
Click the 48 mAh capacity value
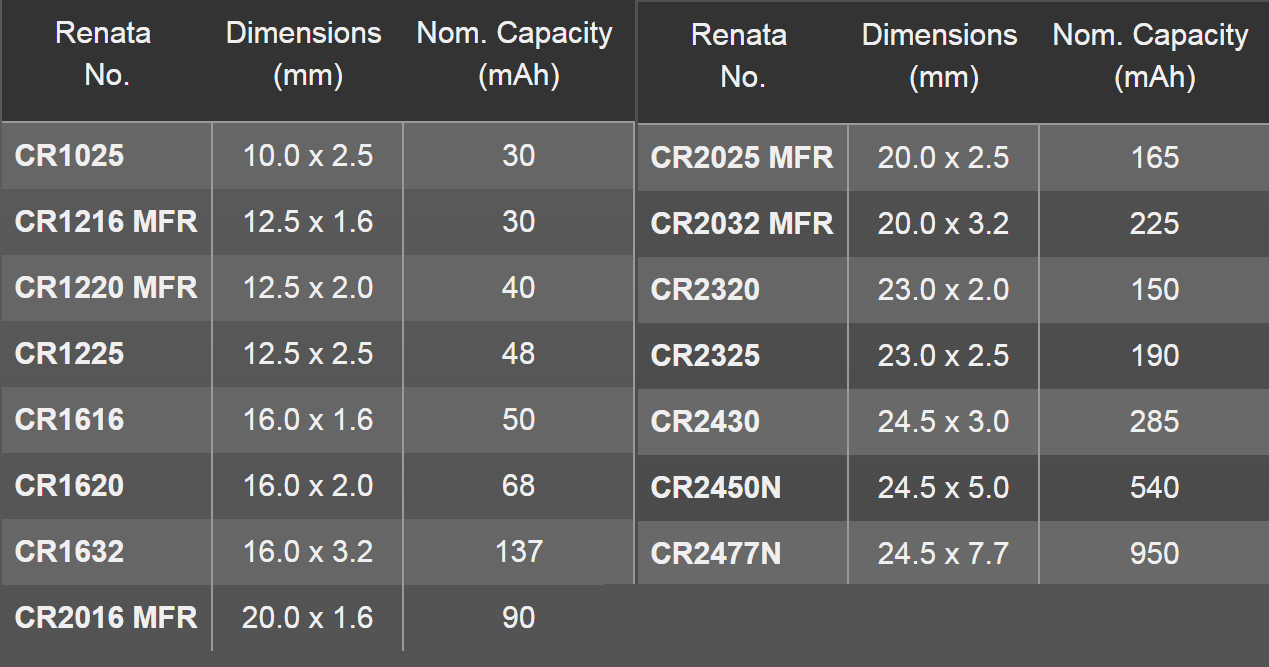(519, 354)
